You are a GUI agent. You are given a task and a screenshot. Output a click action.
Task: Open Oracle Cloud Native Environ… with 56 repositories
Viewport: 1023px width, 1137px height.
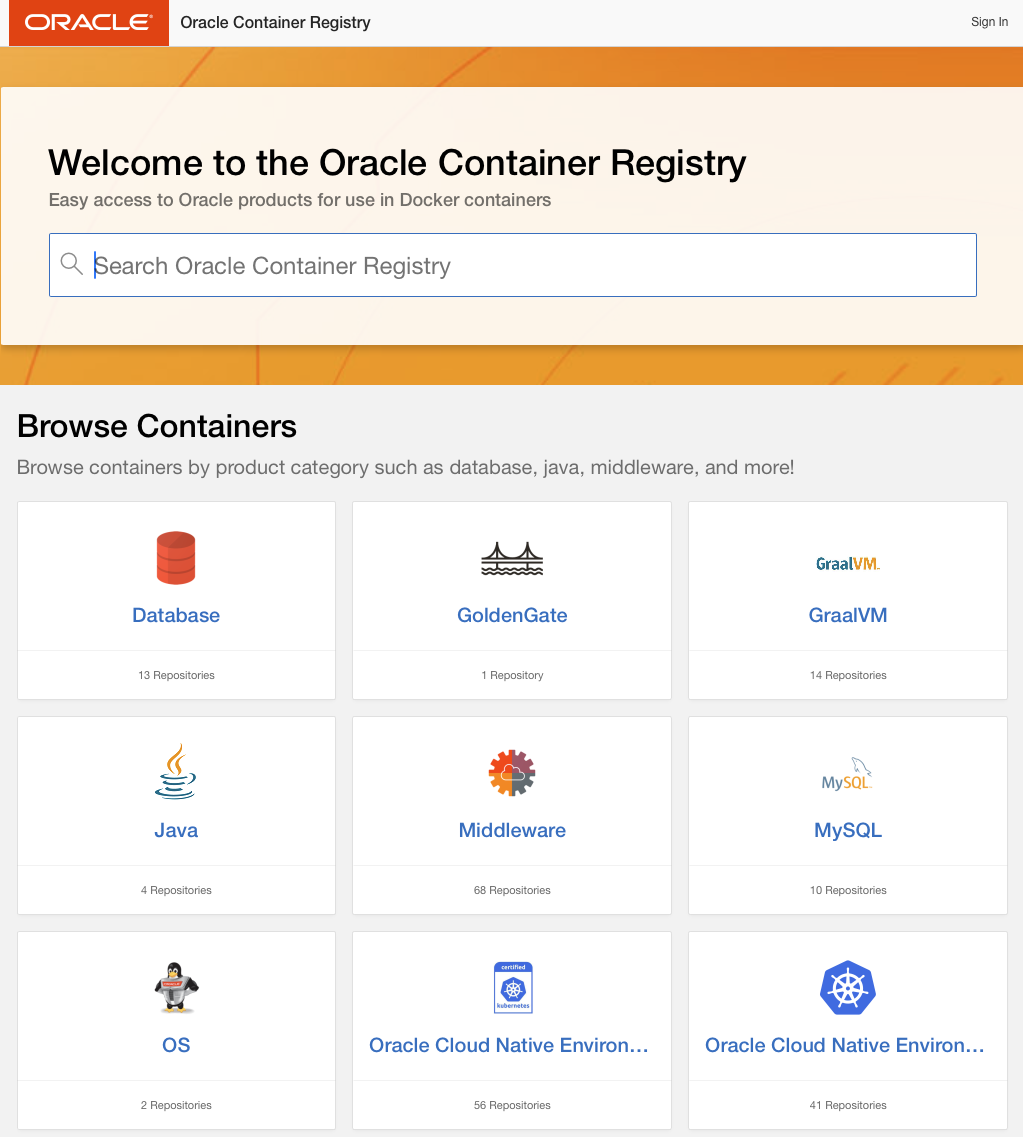[x=508, y=1045]
